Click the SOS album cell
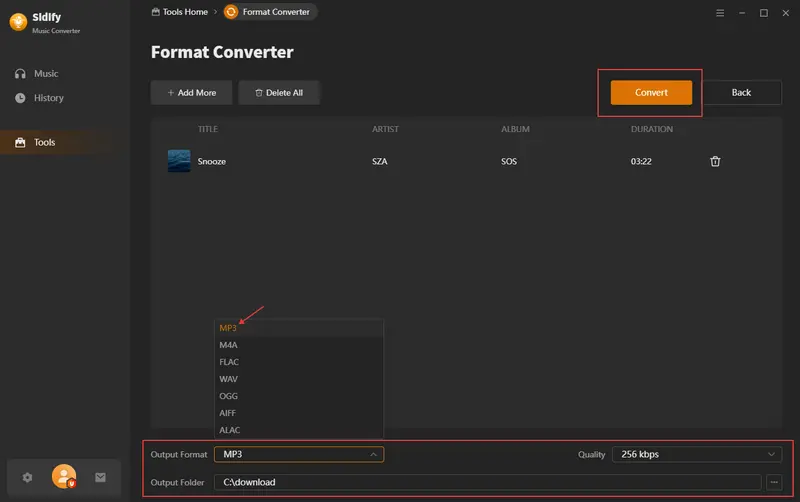The width and height of the screenshot is (800, 502). (509, 161)
